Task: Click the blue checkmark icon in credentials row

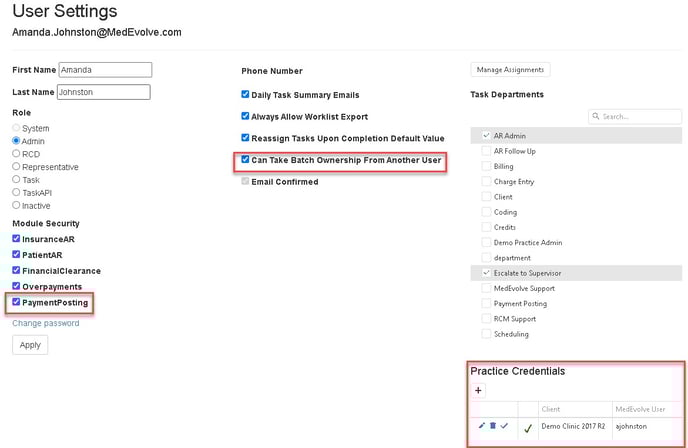Action: point(504,426)
